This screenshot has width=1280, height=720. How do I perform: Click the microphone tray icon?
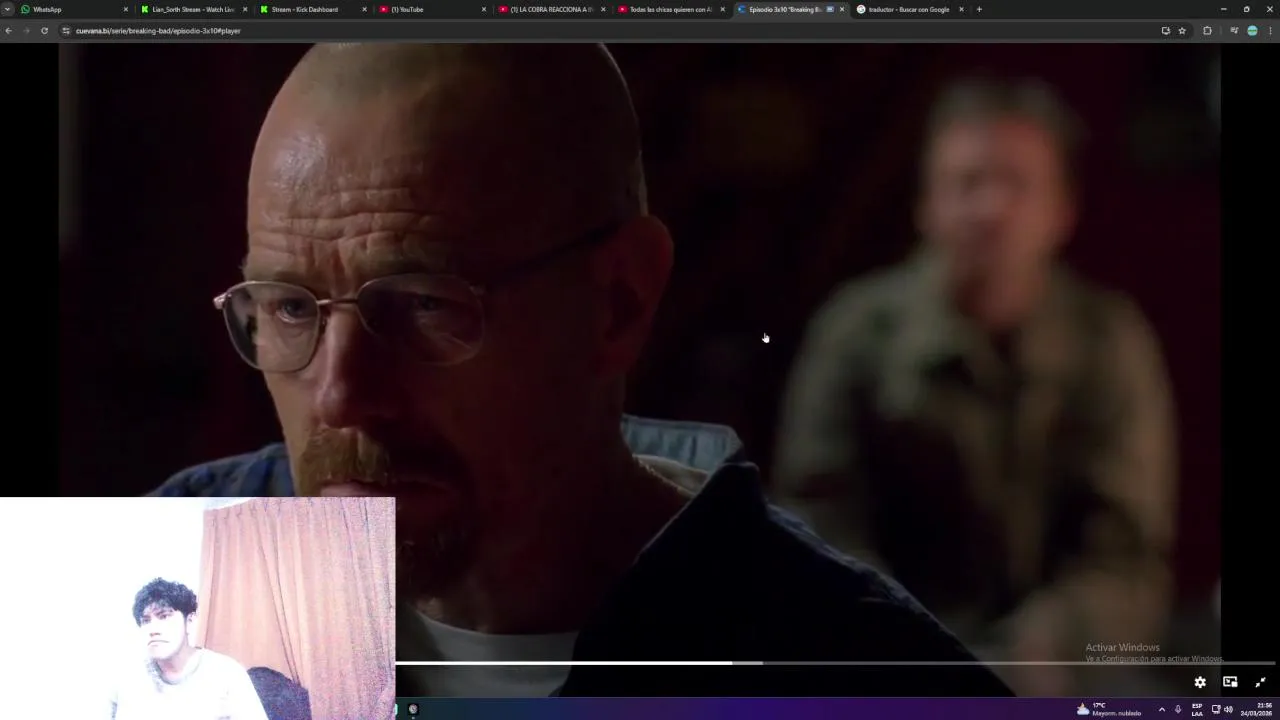(x=1178, y=709)
